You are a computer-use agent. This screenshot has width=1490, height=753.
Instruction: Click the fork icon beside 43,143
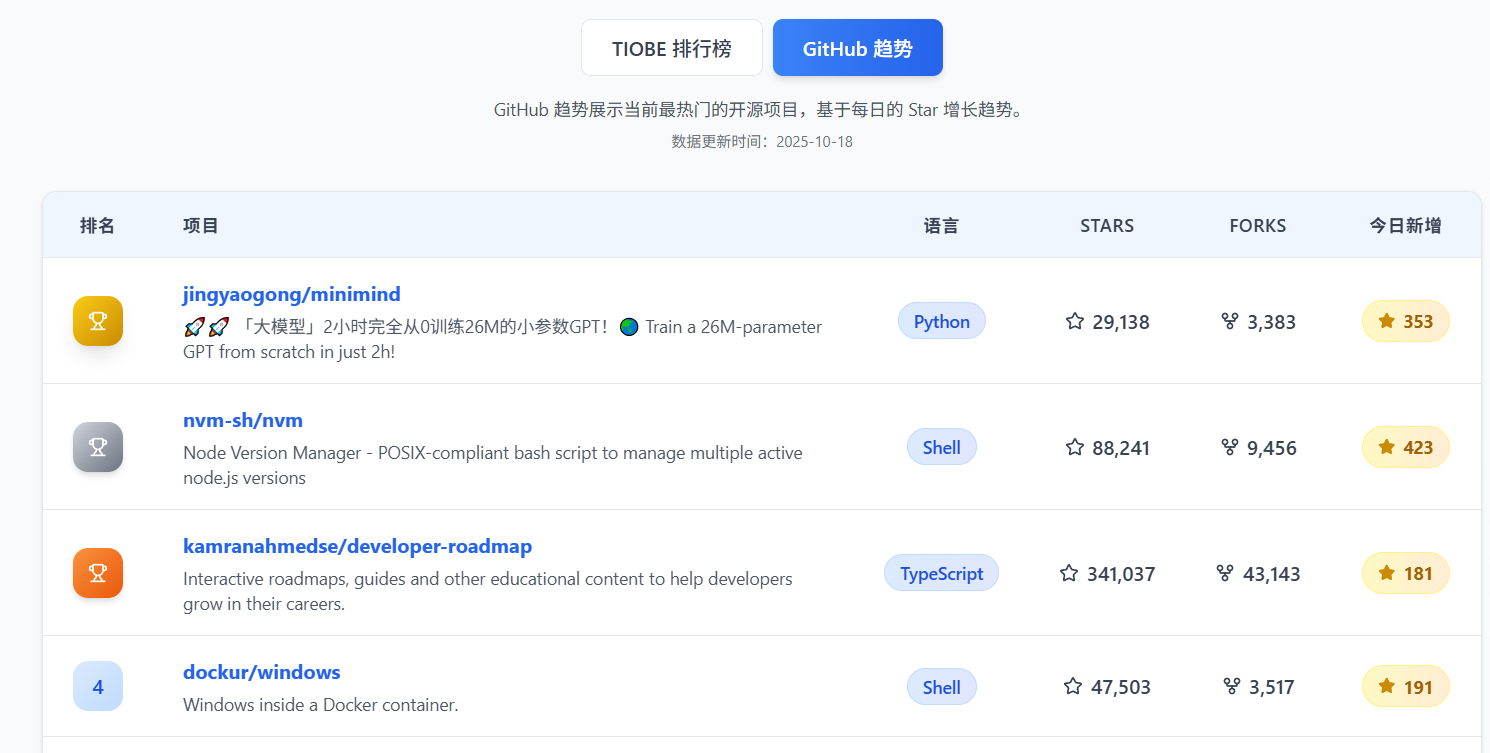(1225, 573)
